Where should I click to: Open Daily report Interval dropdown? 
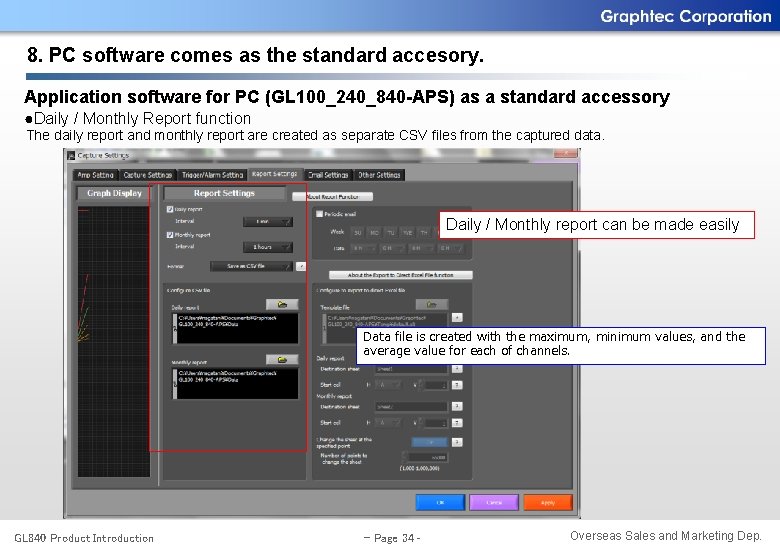point(268,222)
